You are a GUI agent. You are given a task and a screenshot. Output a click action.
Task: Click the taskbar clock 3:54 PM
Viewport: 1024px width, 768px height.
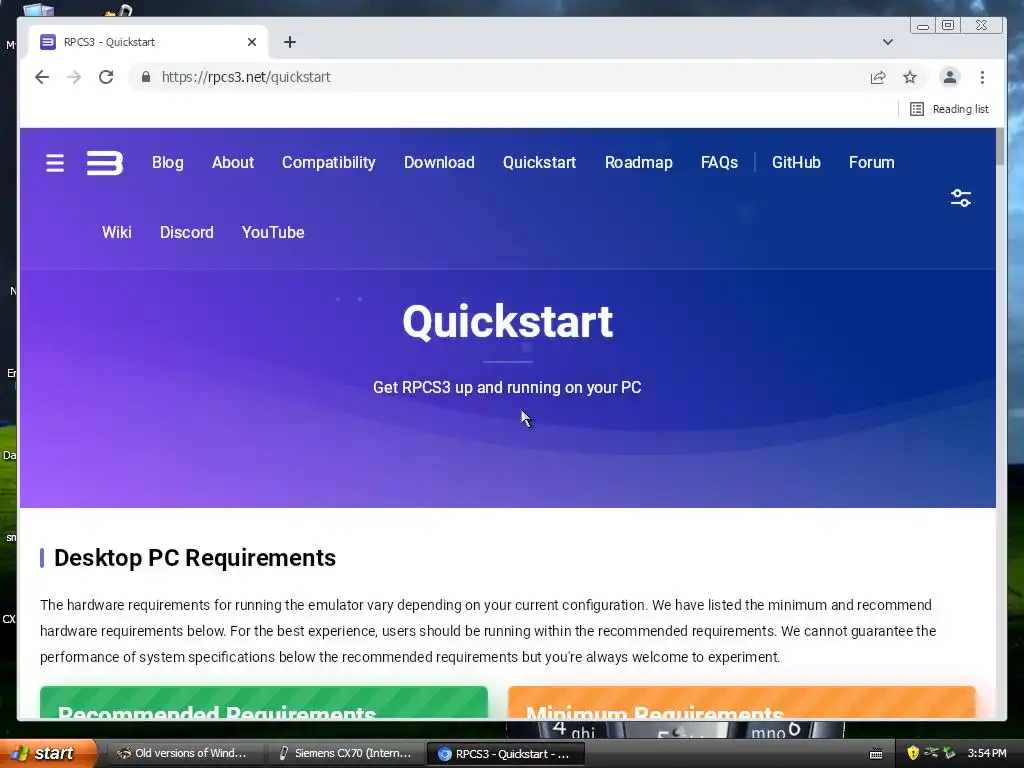(987, 753)
